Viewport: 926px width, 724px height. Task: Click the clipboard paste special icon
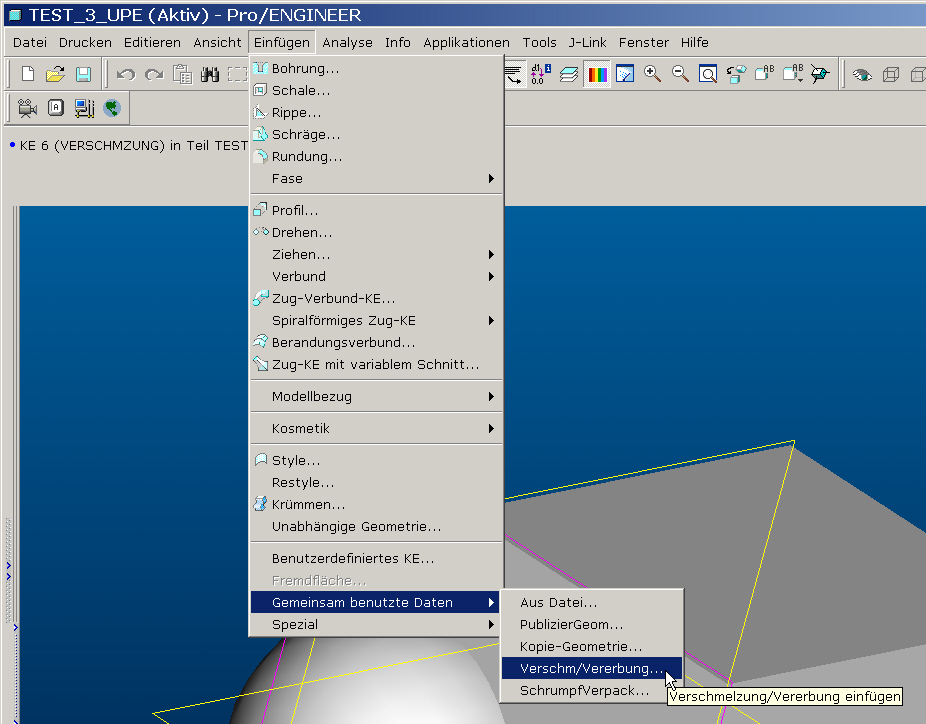(x=182, y=74)
